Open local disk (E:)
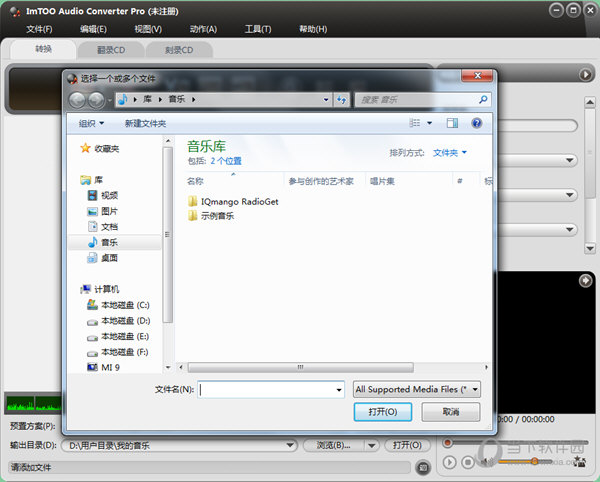600x482 pixels. coord(118,336)
